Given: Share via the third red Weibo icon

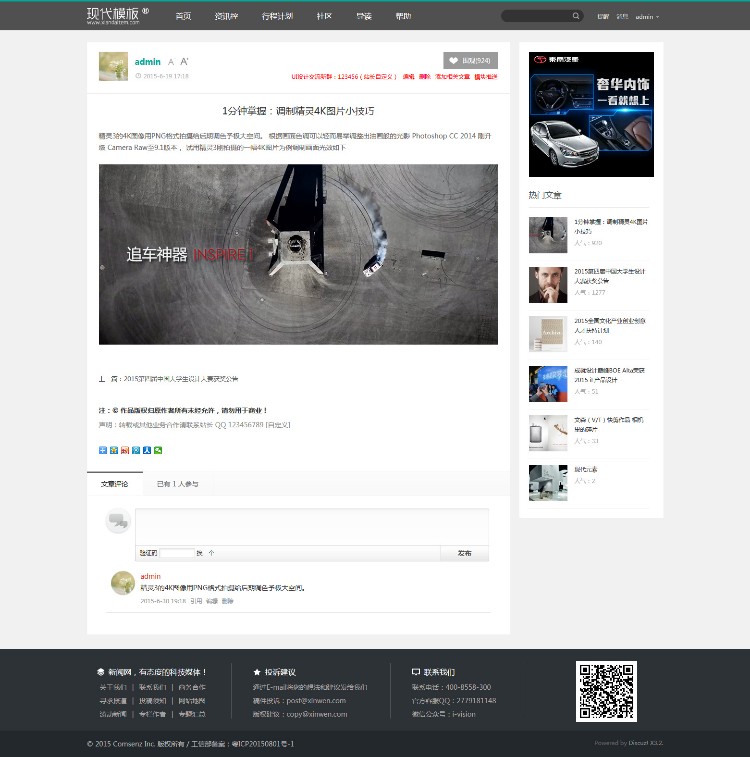Looking at the screenshot, I should click(125, 450).
